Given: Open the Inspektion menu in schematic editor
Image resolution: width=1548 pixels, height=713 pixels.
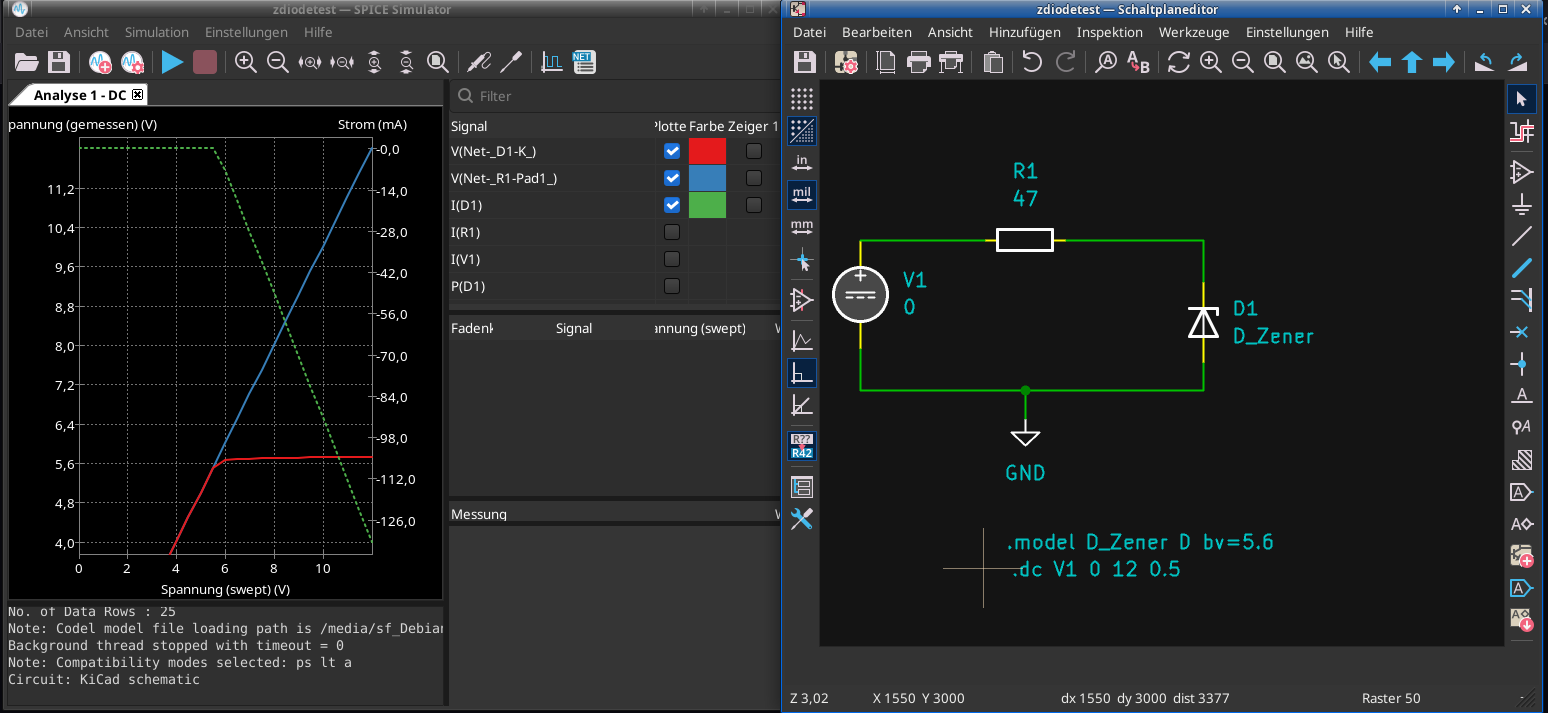Looking at the screenshot, I should click(1109, 32).
